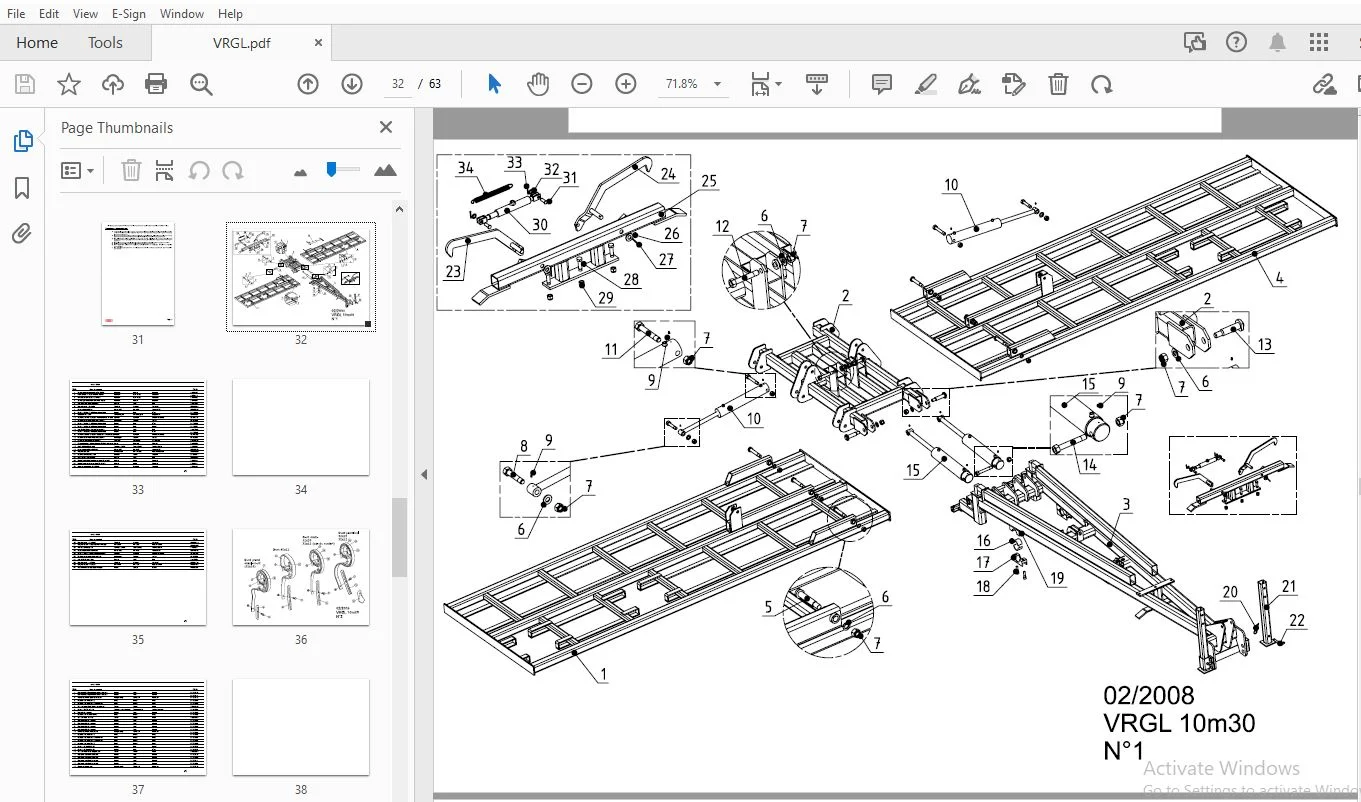Enlarge thumbnails with large mountain icon
The width and height of the screenshot is (1361, 802).
(385, 171)
